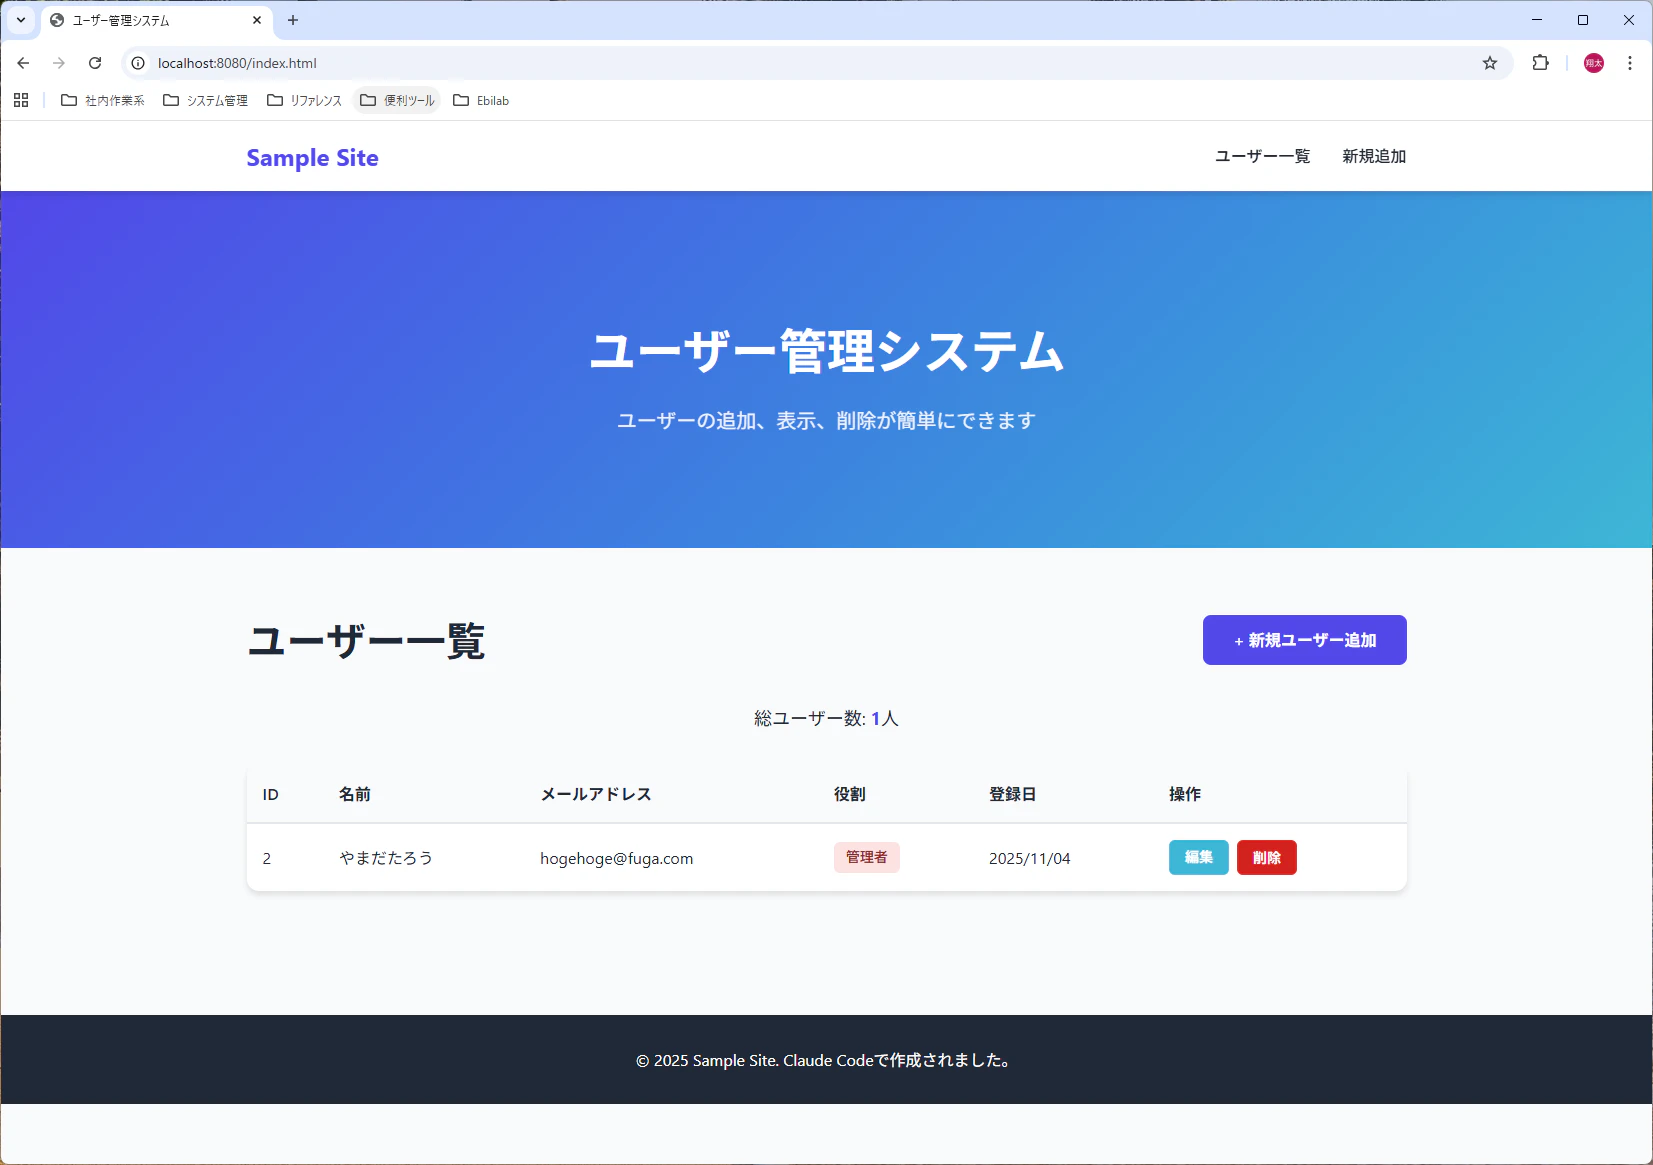The height and width of the screenshot is (1165, 1653).
Task: Maximize the browser window
Action: coord(1583,20)
